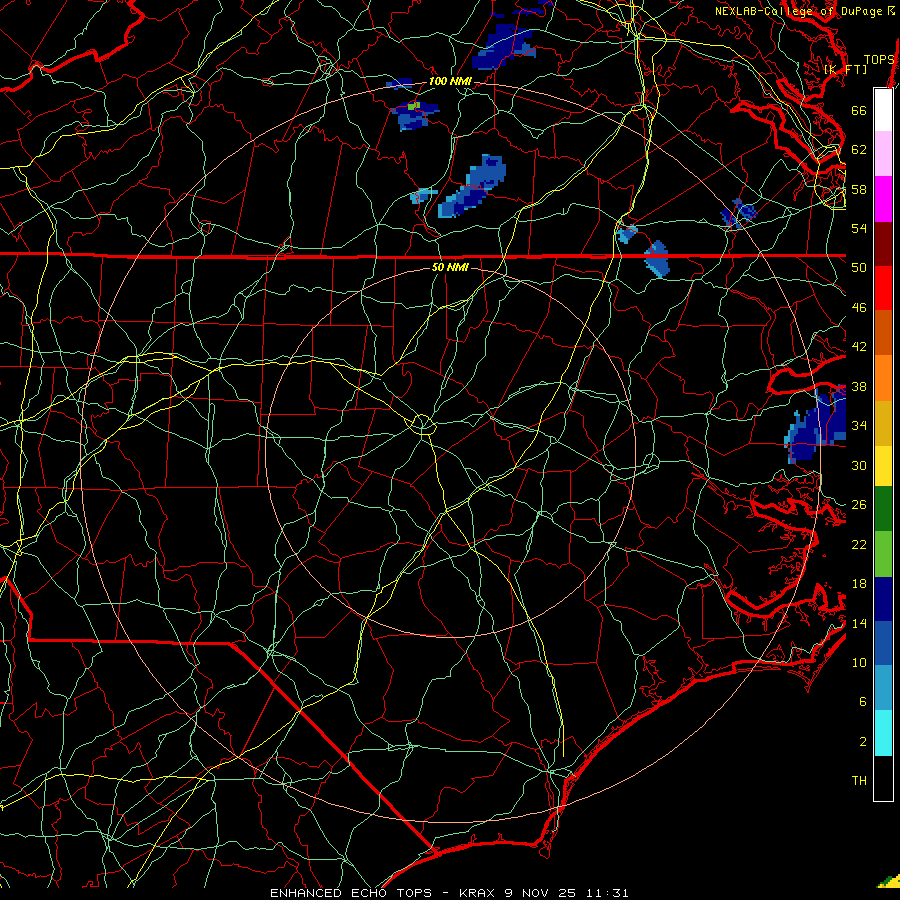The image size is (900, 900).
Task: Click the legend value "30"
Action: (859, 465)
